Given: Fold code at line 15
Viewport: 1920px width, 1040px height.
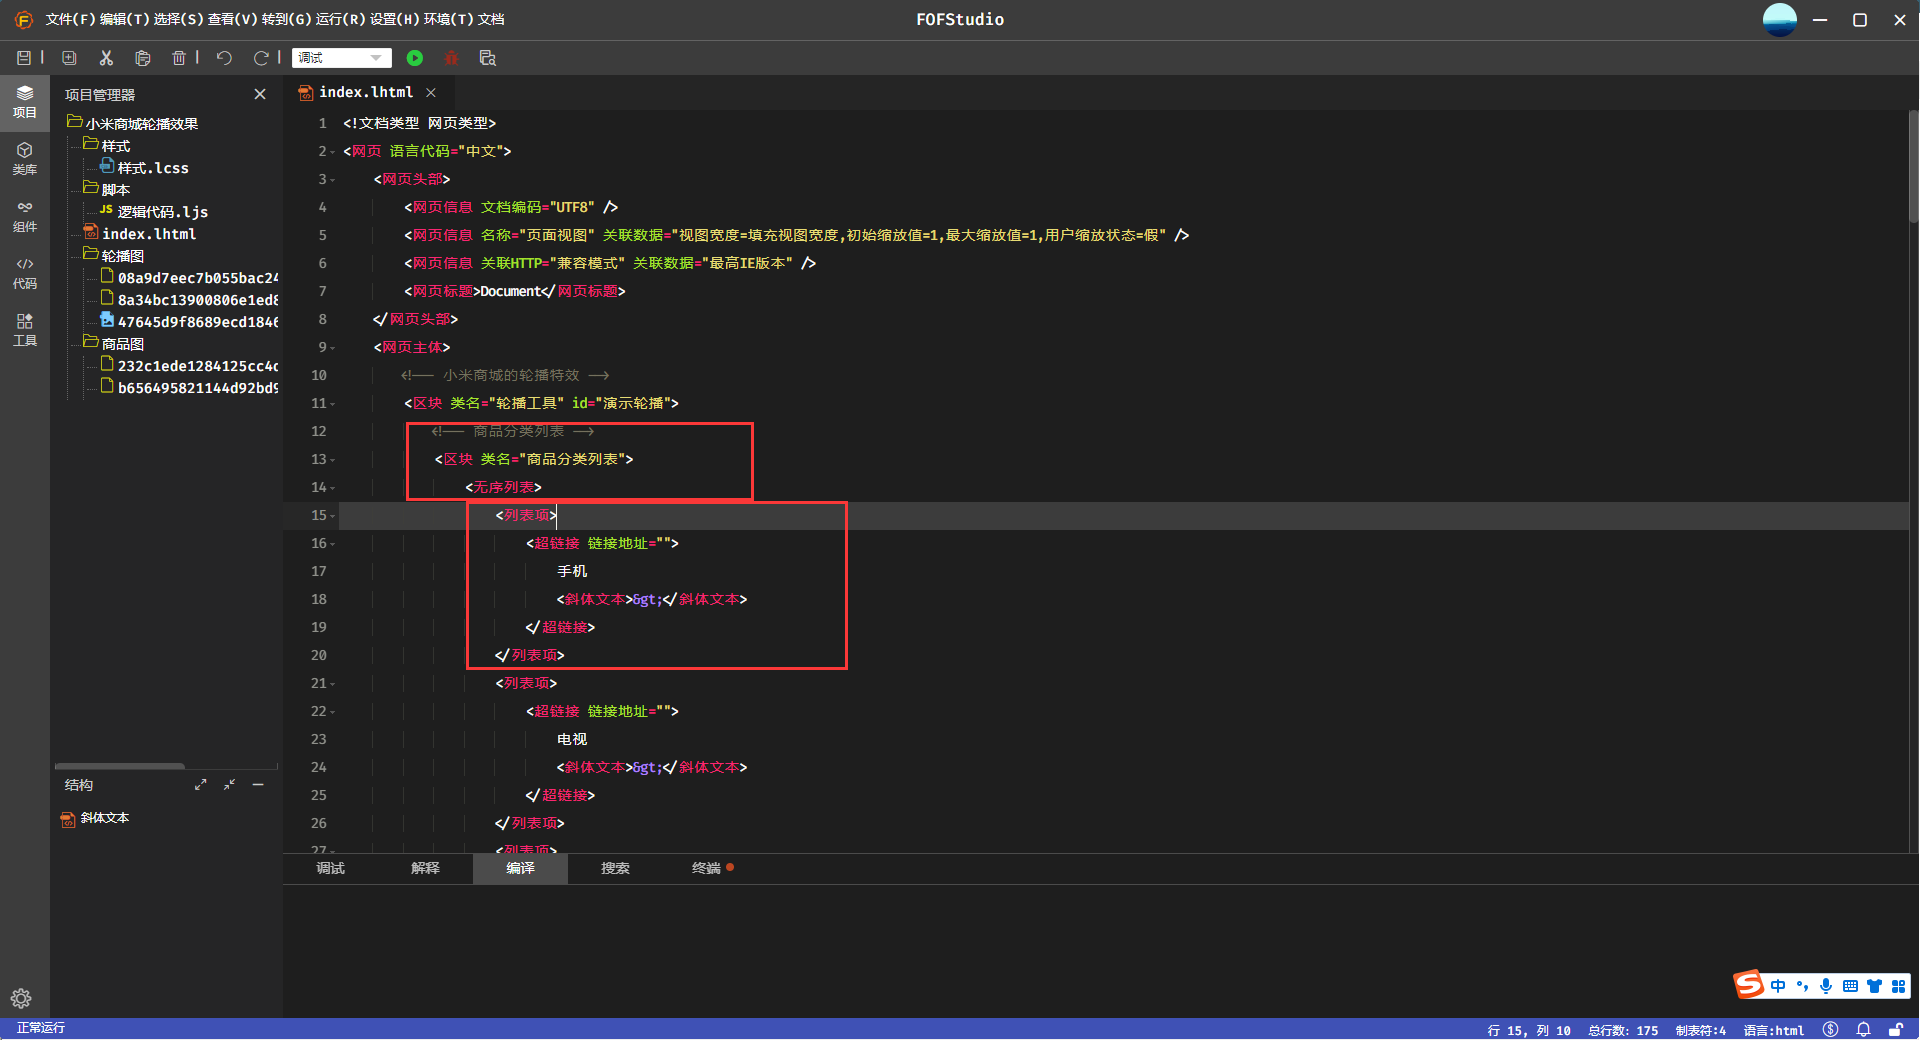Looking at the screenshot, I should pos(333,516).
